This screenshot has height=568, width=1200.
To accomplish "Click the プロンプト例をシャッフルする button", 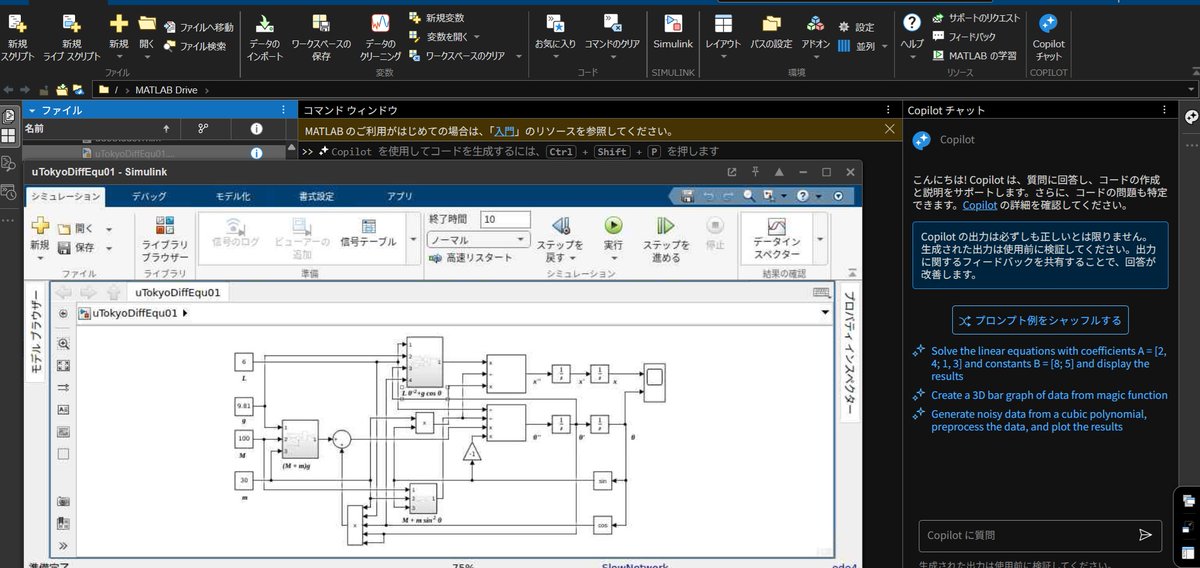I will (1040, 320).
